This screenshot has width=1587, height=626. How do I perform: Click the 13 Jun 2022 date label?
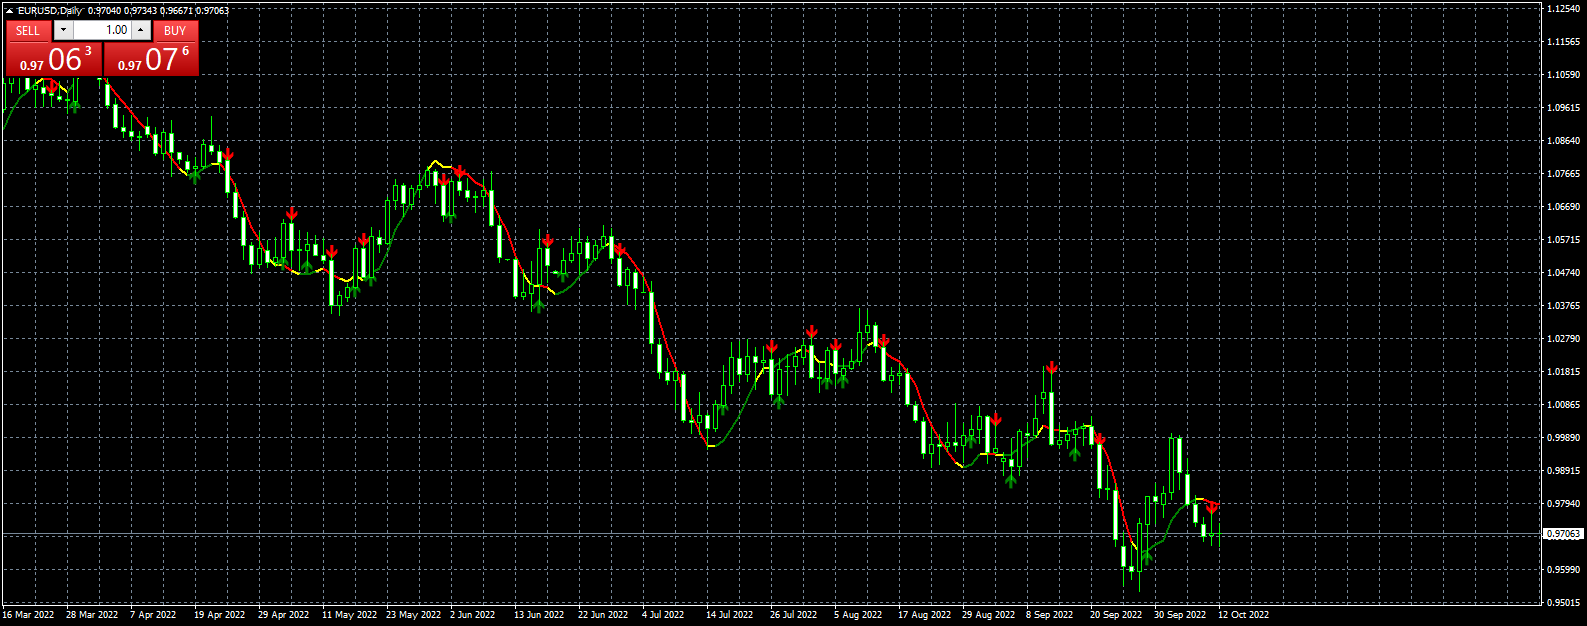[x=540, y=615]
